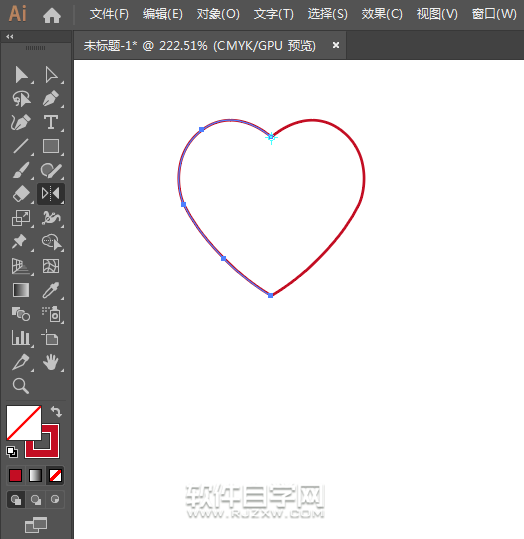Collapse the toolbar with double arrows
524x539 pixels.
(10, 36)
